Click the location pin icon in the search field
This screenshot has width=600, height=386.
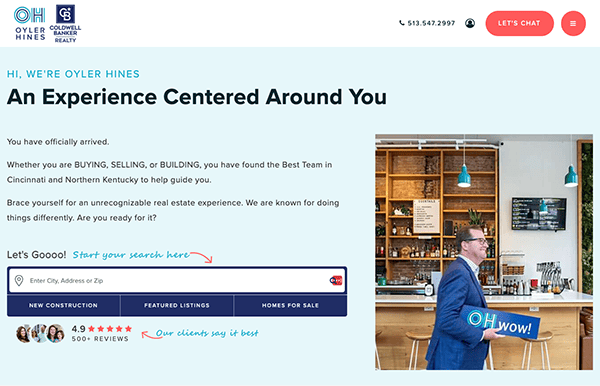[19, 280]
